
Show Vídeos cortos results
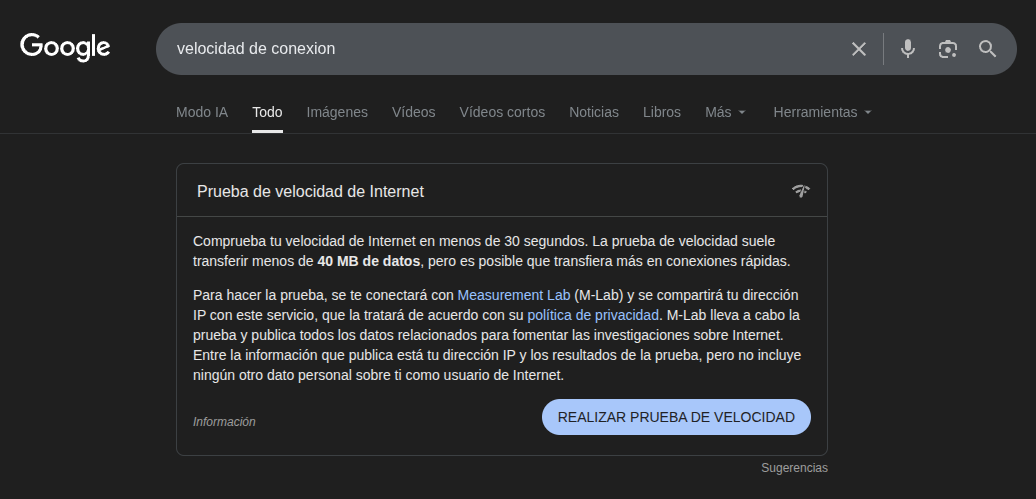(502, 112)
